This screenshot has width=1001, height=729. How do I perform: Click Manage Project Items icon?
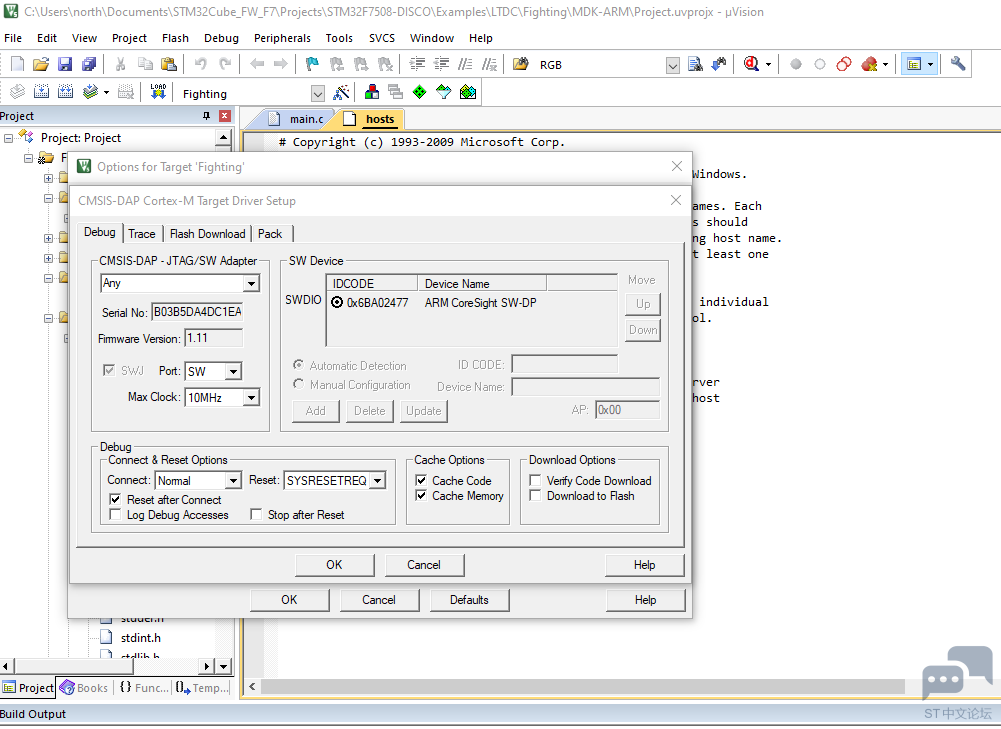pyautogui.click(x=372, y=93)
